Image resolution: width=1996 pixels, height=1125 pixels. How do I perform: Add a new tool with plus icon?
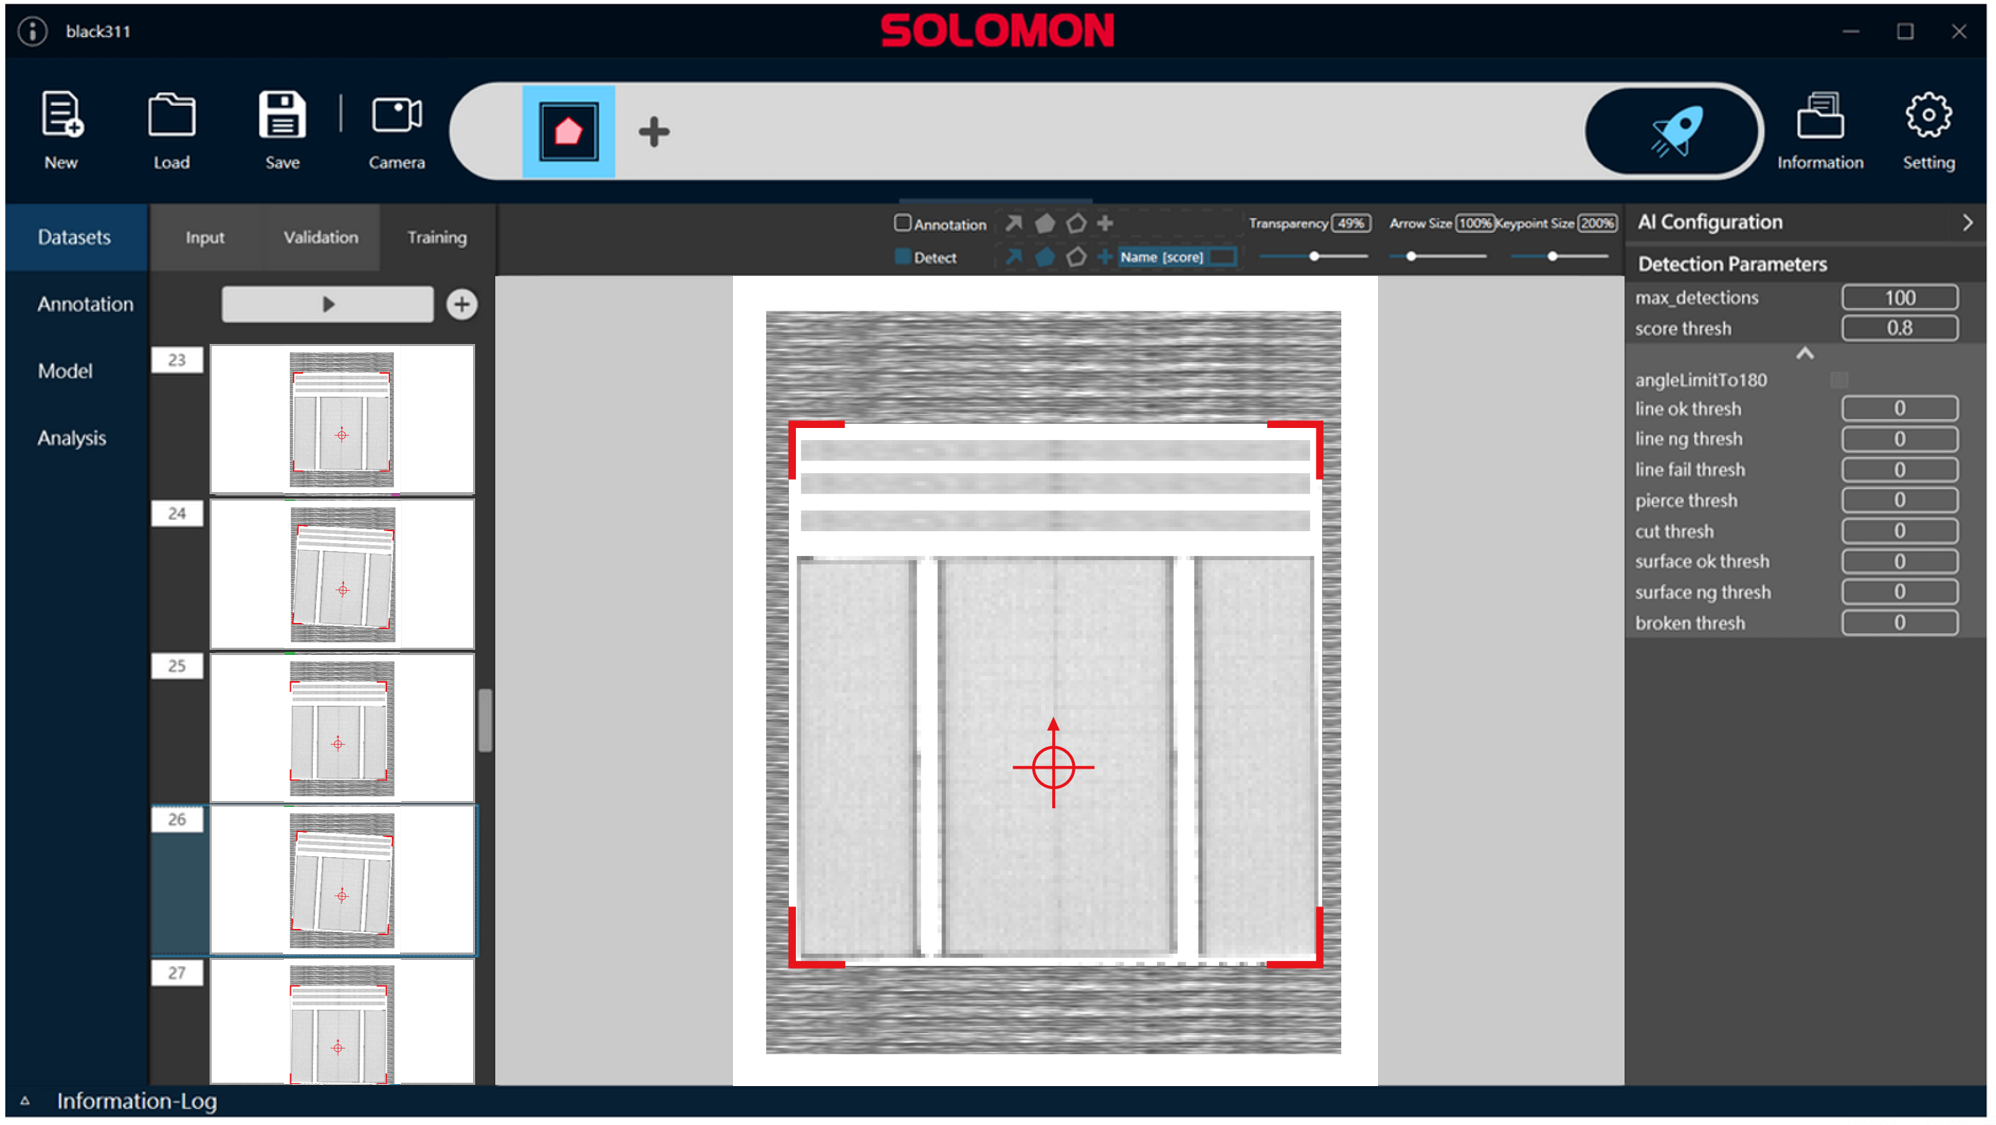tap(654, 131)
